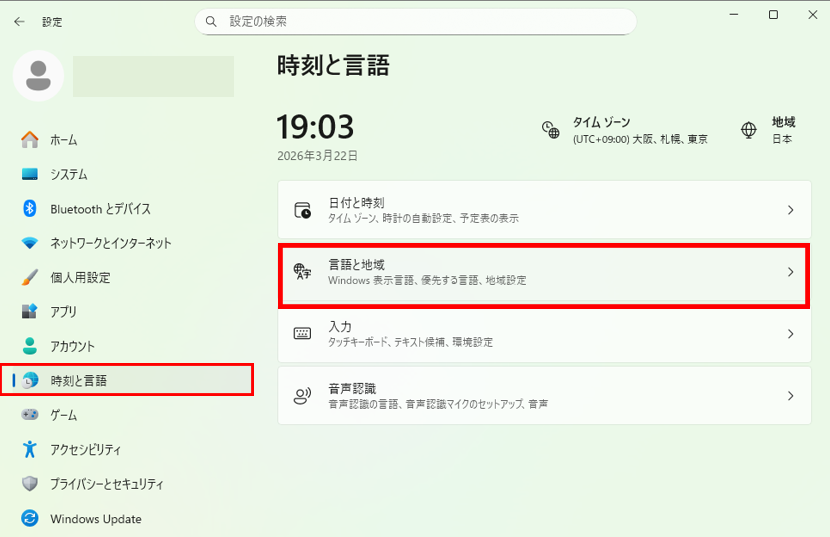The height and width of the screenshot is (537, 830).
Task: Open the アカウント sidebar section
Action: pyautogui.click(x=72, y=346)
